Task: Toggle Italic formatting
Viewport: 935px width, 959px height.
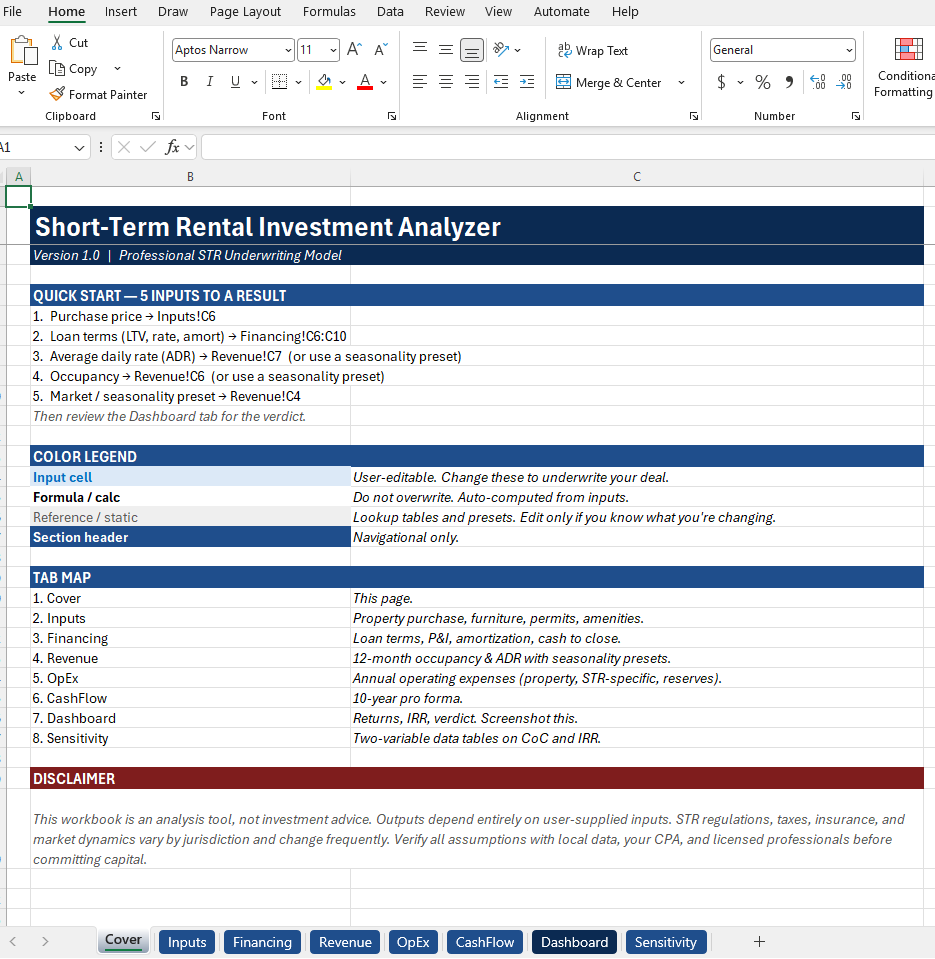Action: coord(210,82)
